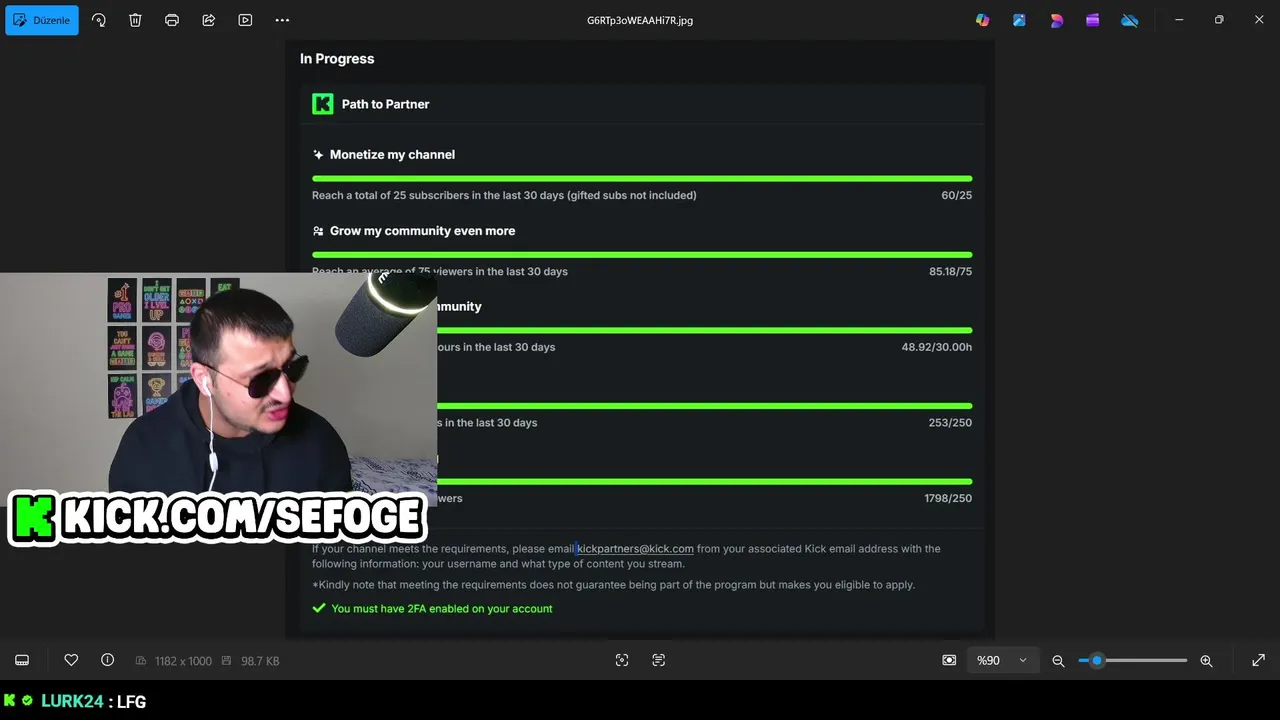Image resolution: width=1280 pixels, height=720 pixels.
Task: Print the image via the printer icon
Action: pyautogui.click(x=172, y=20)
